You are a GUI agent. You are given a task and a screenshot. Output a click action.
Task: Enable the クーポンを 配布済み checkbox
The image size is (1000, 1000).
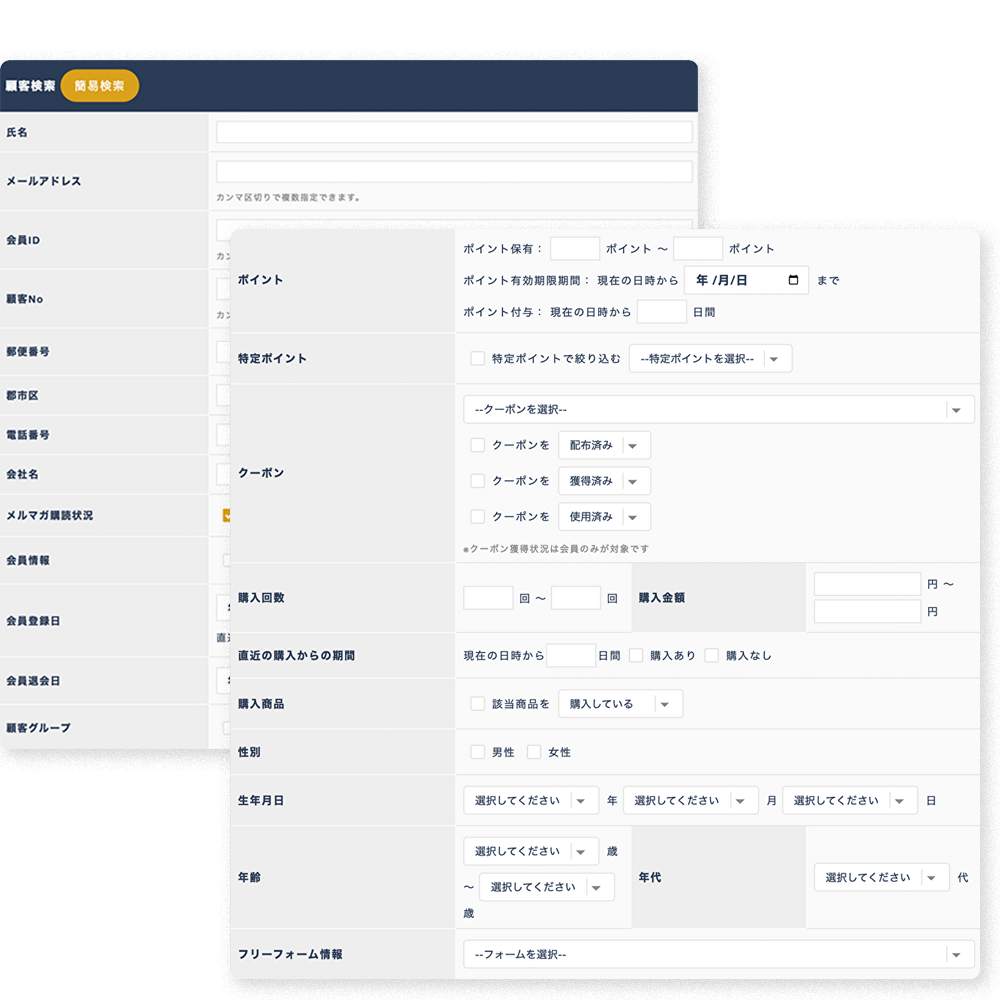coord(478,445)
